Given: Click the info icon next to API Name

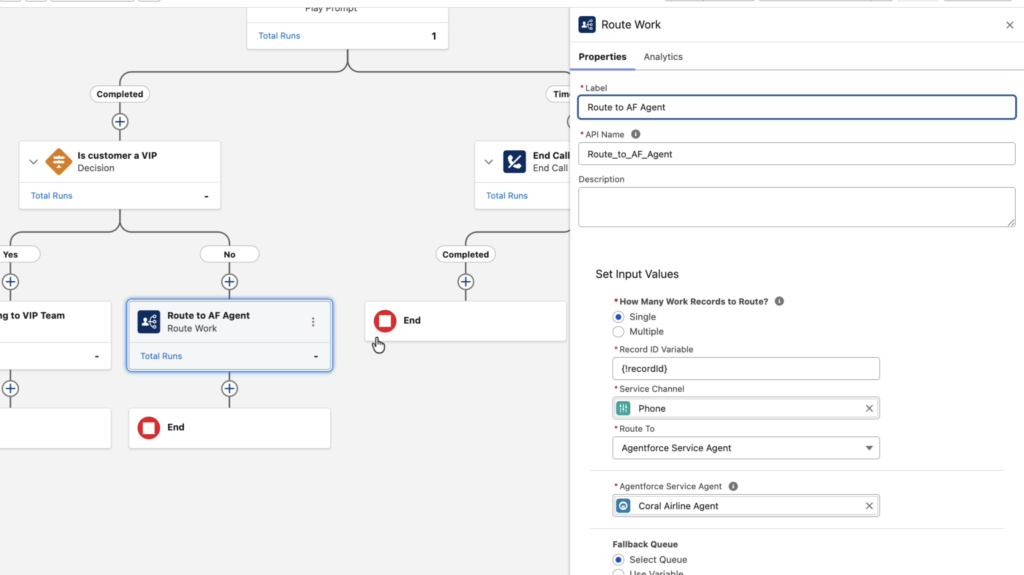Looking at the screenshot, I should (x=636, y=134).
